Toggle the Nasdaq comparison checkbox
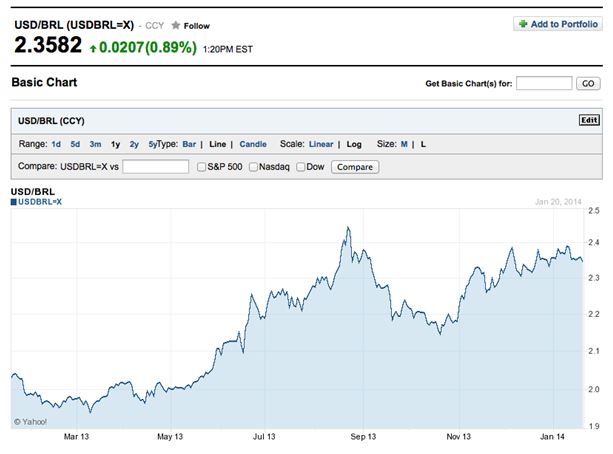Viewport: 613px width, 454px height. tap(253, 166)
